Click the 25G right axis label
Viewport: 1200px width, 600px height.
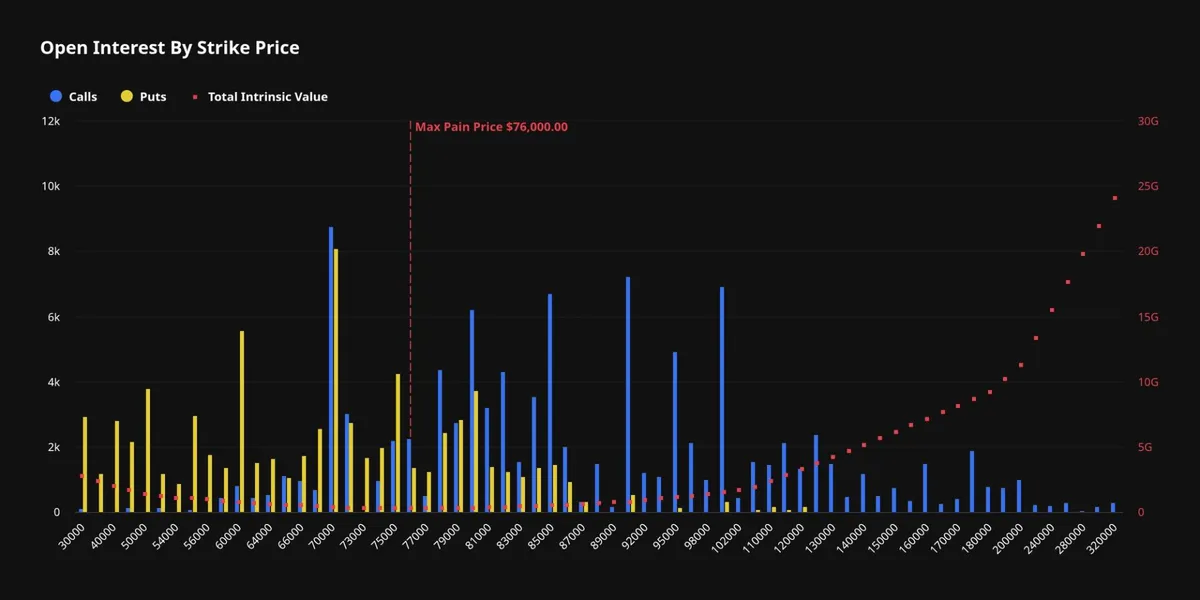pyautogui.click(x=1147, y=186)
